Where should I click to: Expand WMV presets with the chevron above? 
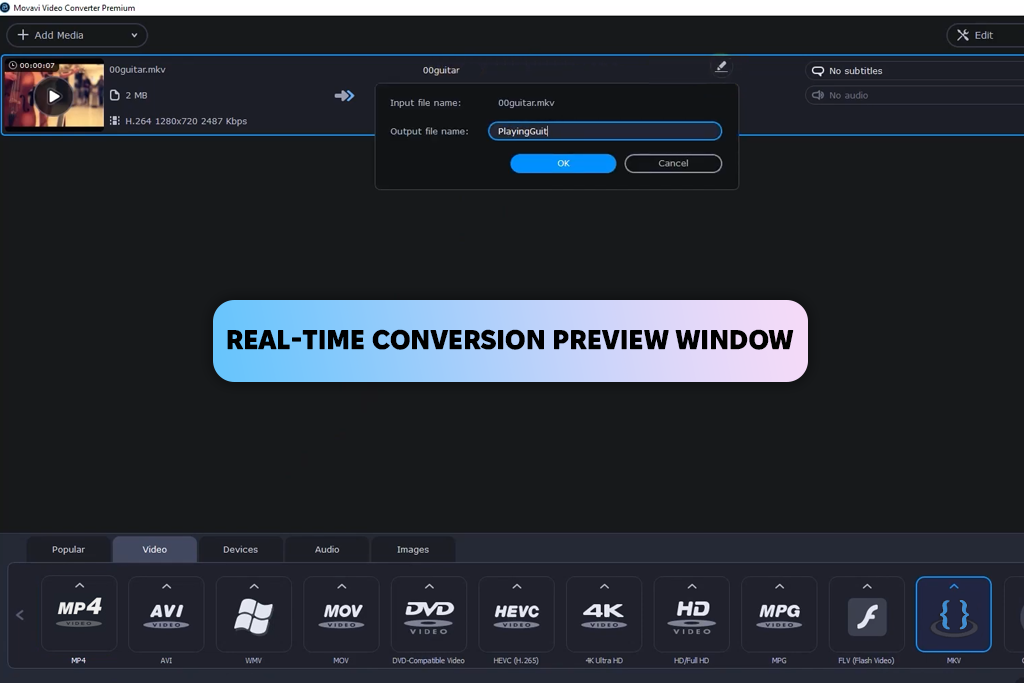tap(254, 586)
